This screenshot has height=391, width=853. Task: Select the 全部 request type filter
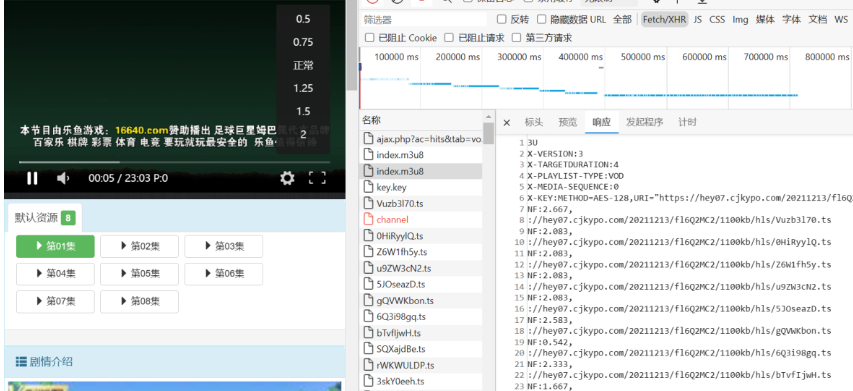(622, 20)
